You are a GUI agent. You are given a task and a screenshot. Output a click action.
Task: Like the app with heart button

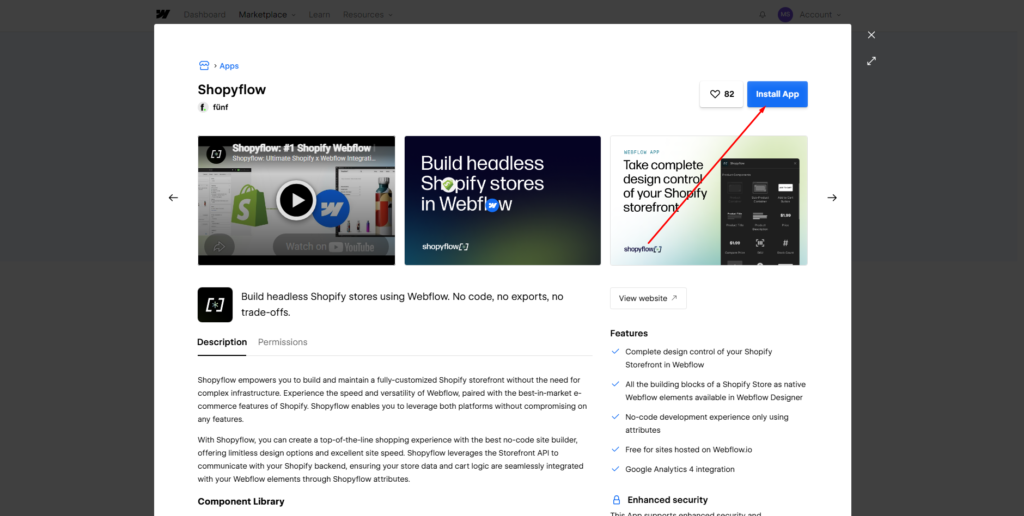(722, 94)
